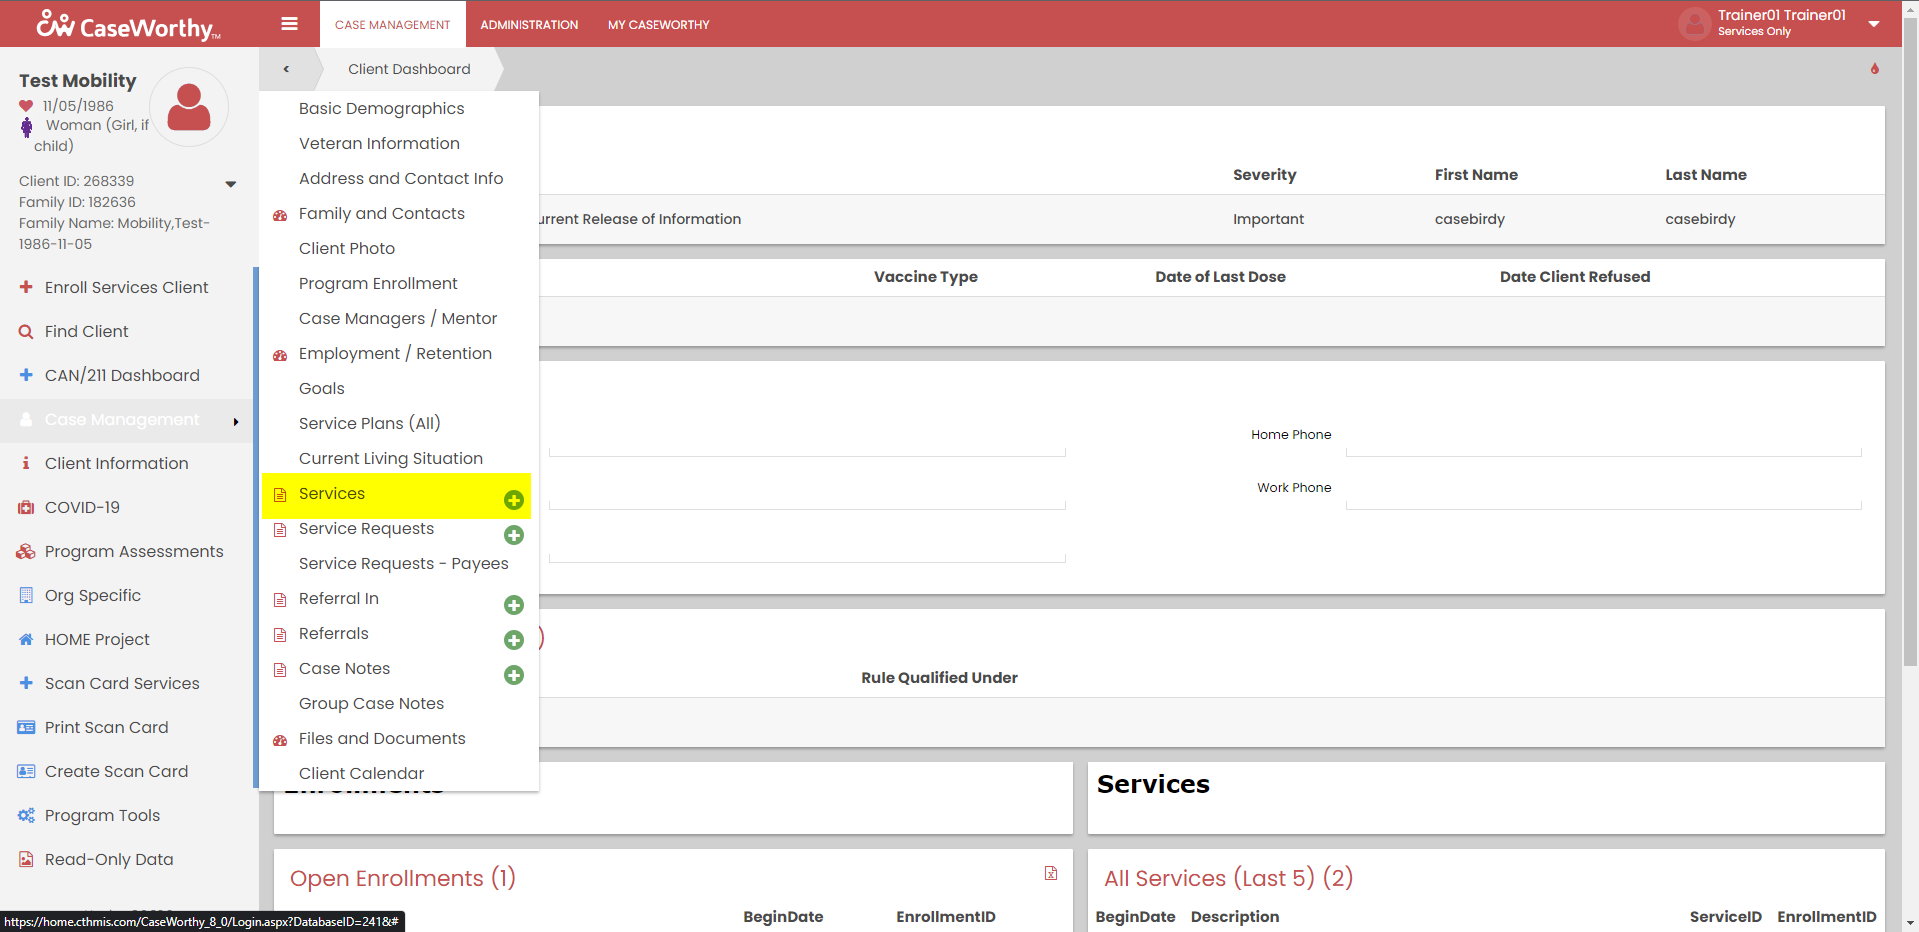Click the hamburger menu icon
Viewport: 1919px width, 932px height.
289,24
